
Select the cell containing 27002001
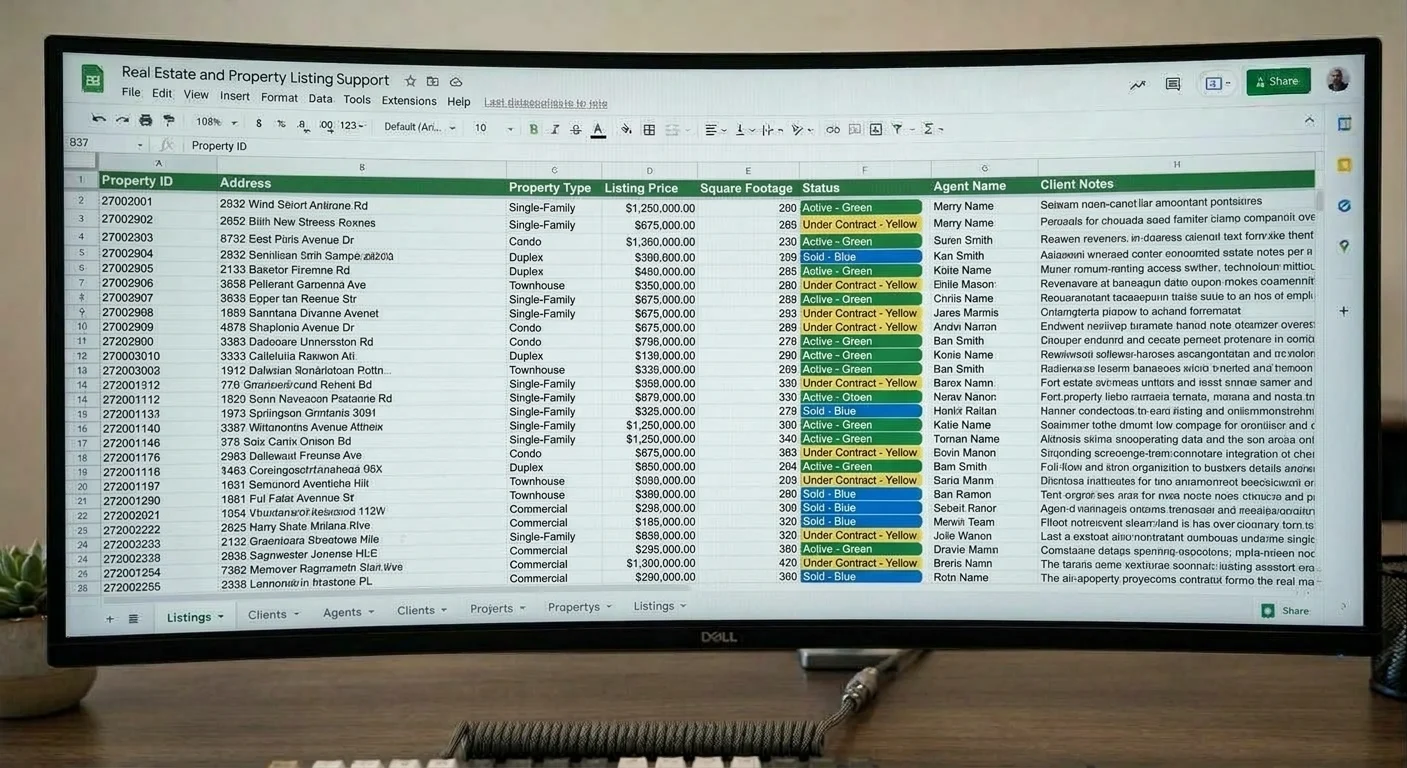point(158,201)
